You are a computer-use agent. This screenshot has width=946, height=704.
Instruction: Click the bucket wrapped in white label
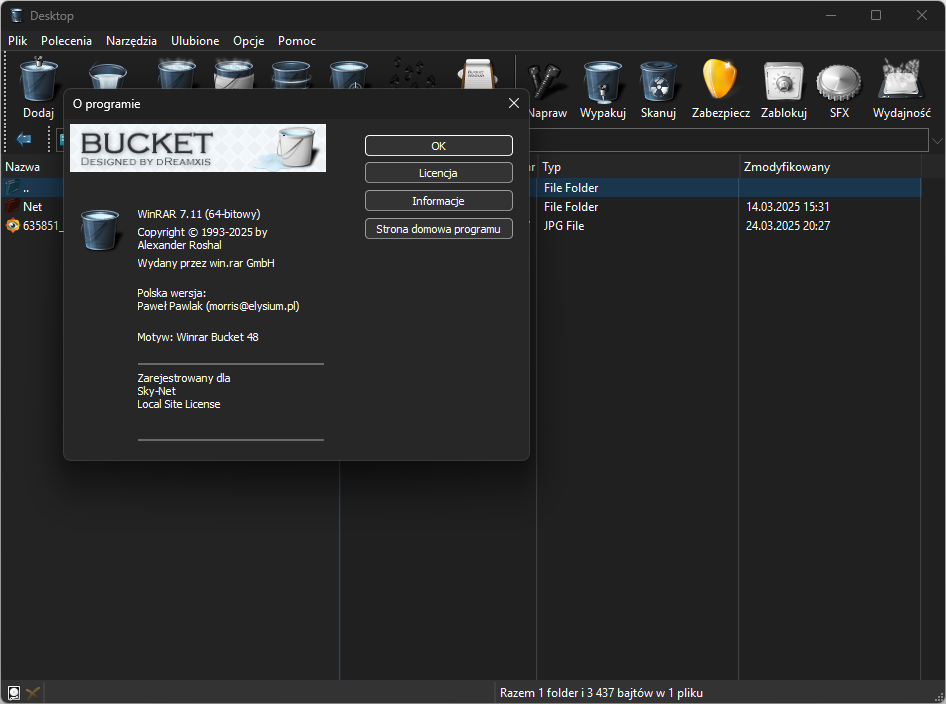233,74
